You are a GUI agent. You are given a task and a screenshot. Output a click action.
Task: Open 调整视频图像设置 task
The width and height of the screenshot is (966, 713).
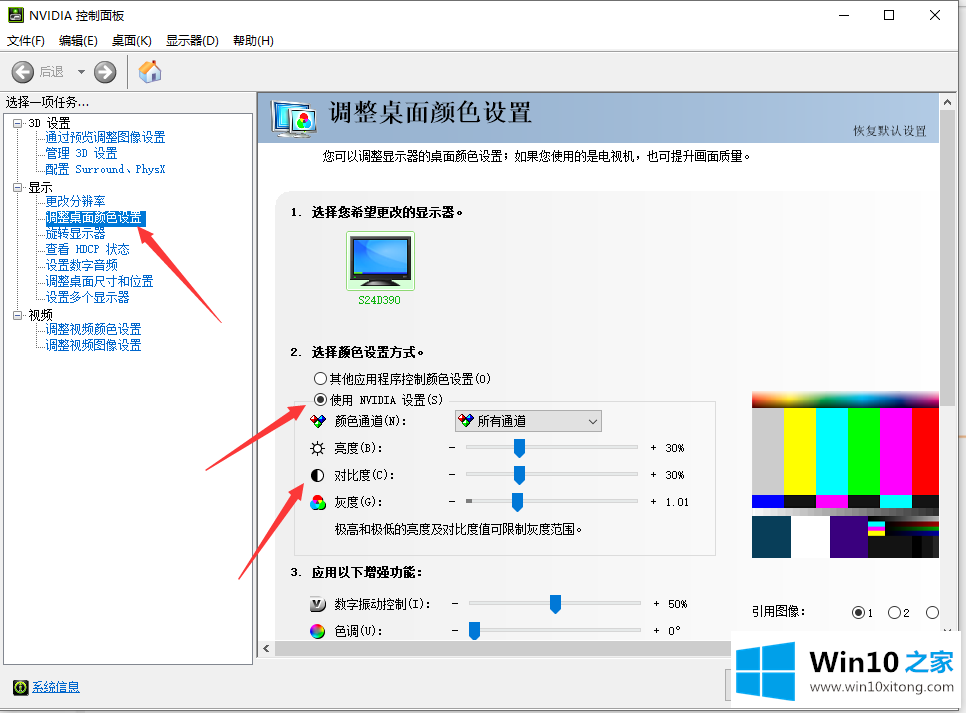[x=94, y=345]
